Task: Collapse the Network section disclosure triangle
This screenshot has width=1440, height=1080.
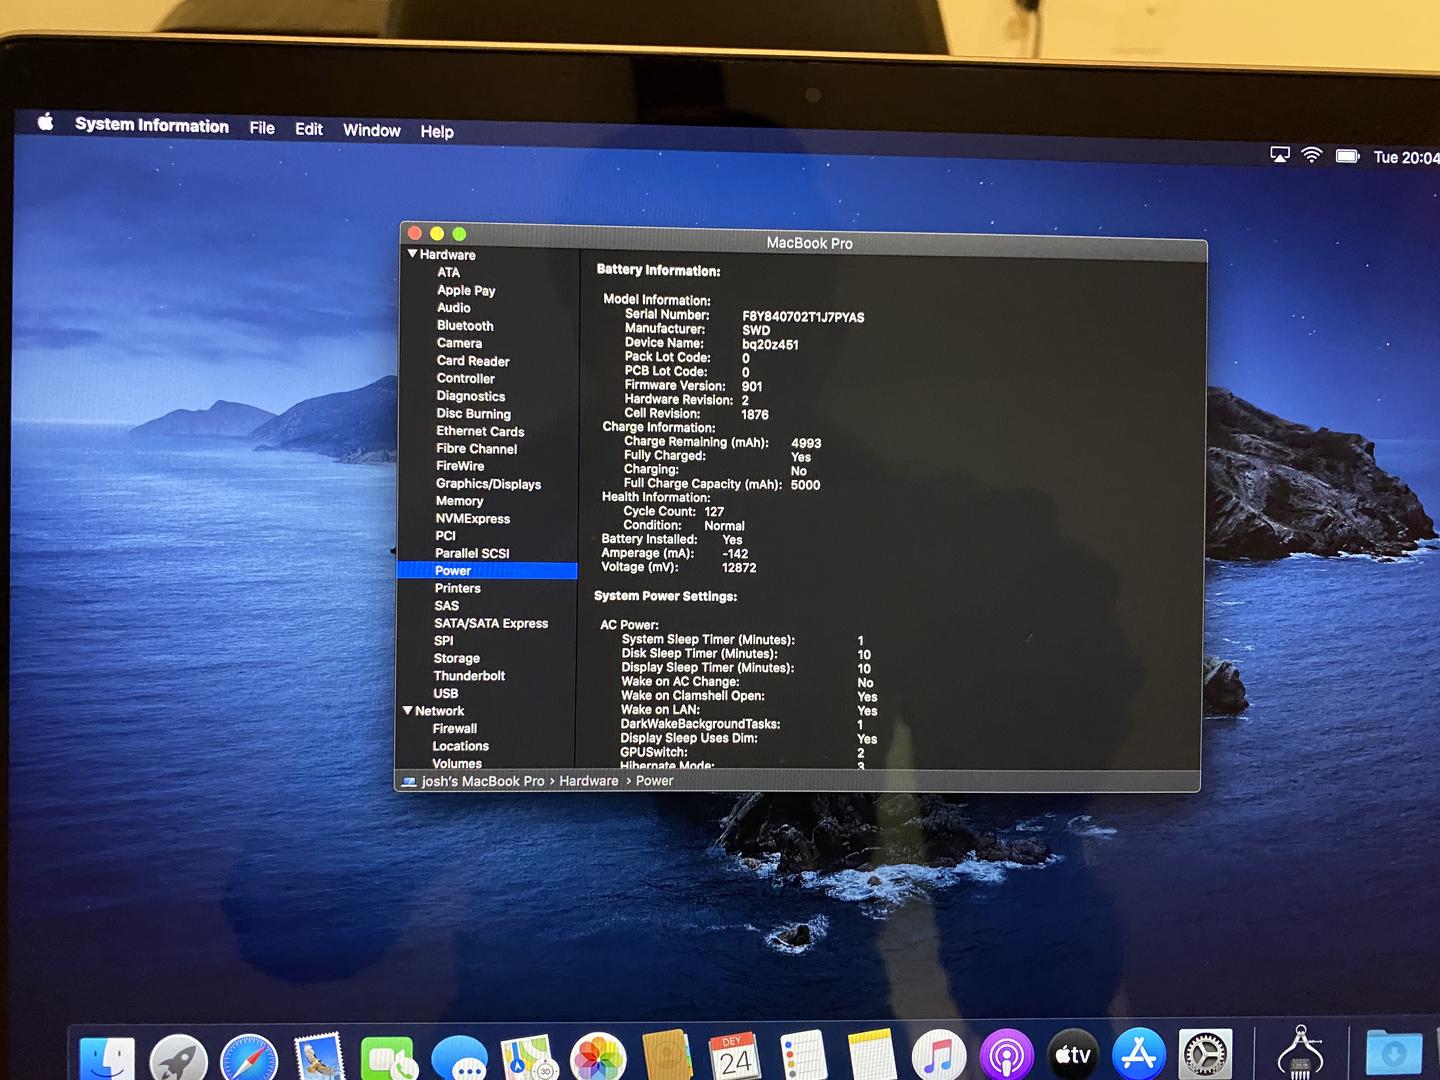Action: pyautogui.click(x=408, y=710)
